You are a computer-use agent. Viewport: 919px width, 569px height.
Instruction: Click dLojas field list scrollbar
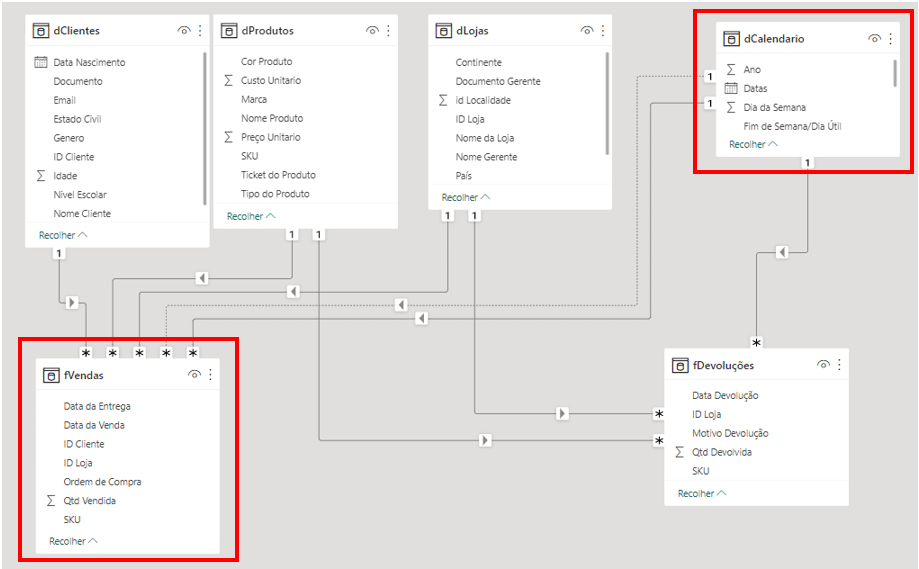click(607, 104)
